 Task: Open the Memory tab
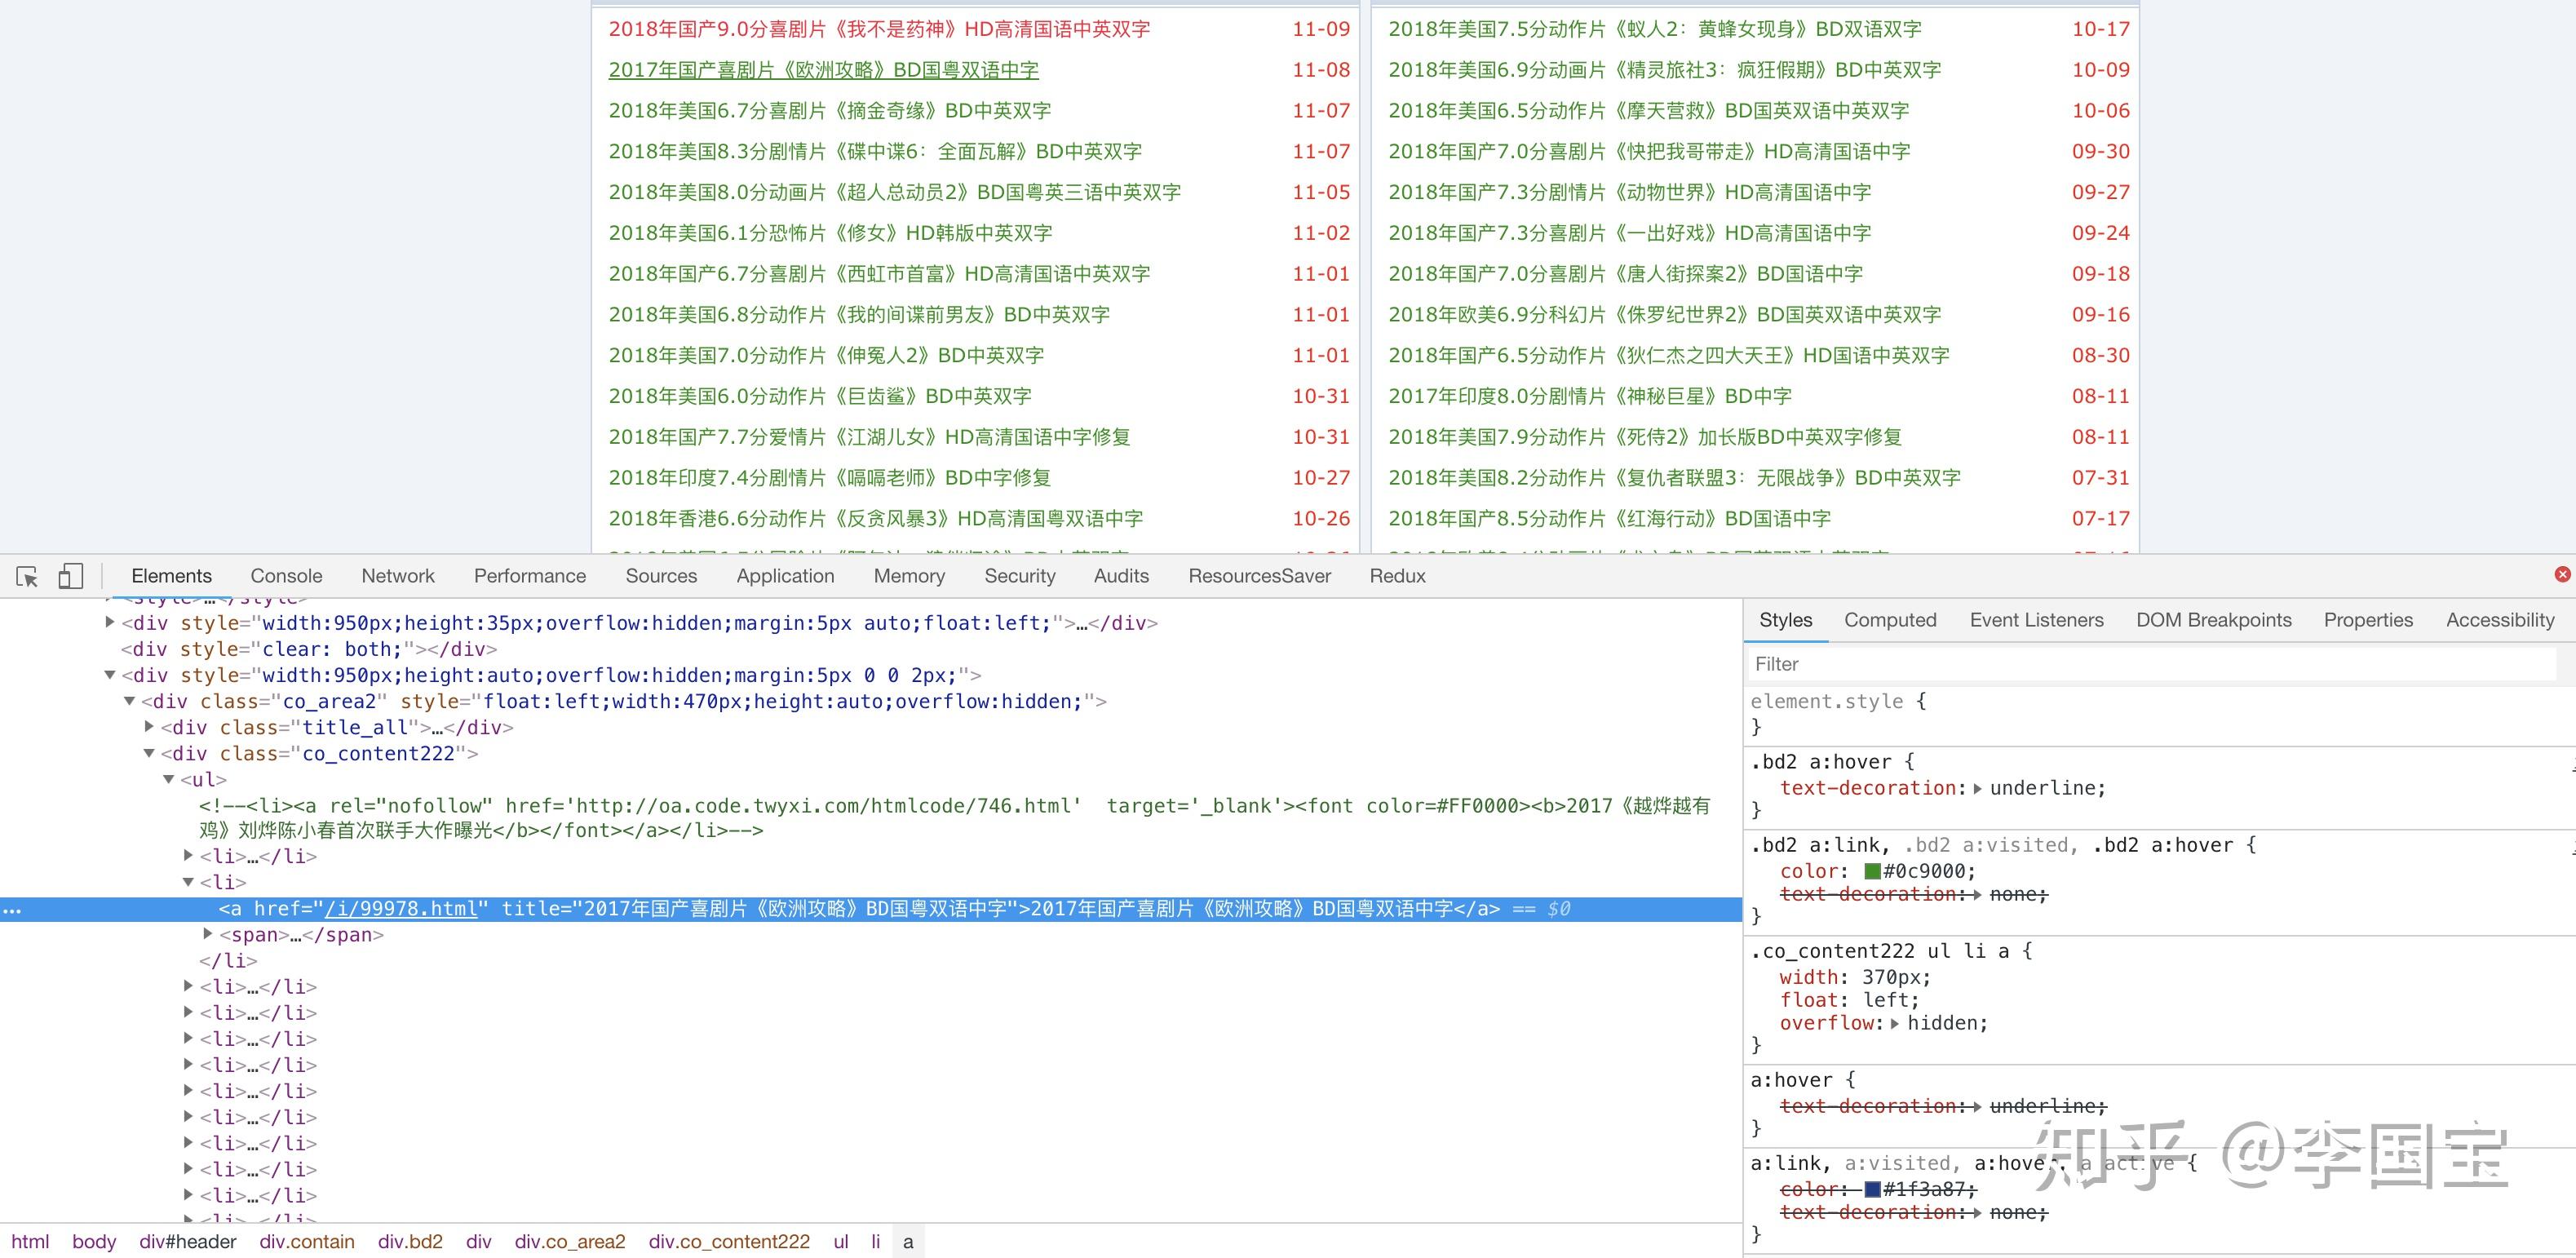(909, 576)
